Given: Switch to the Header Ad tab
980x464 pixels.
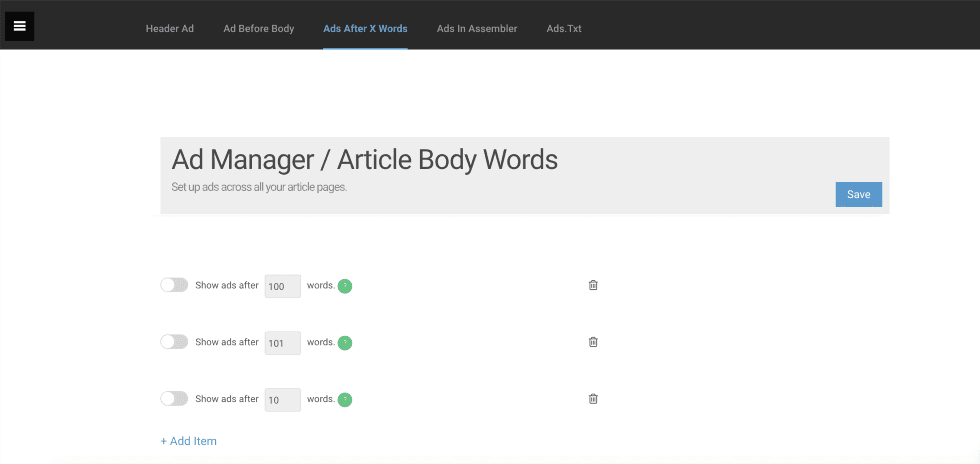Looking at the screenshot, I should tap(170, 29).
